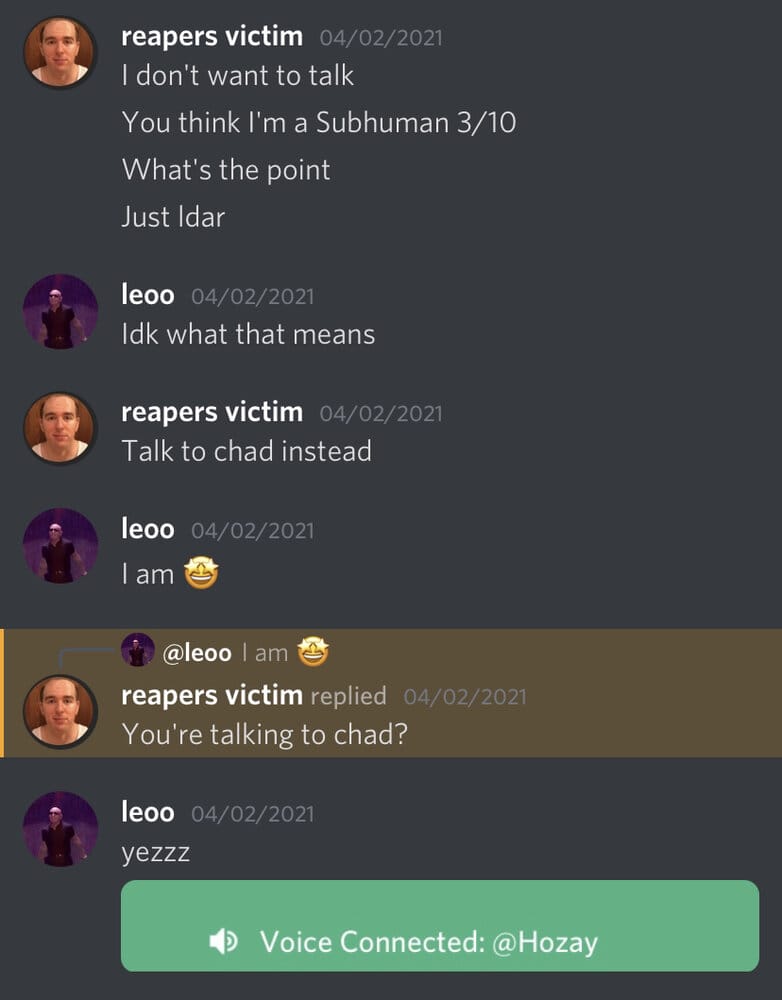Open leoo's avatar beside "Idk what that means"
Image resolution: width=782 pixels, height=1000 pixels.
(60, 311)
